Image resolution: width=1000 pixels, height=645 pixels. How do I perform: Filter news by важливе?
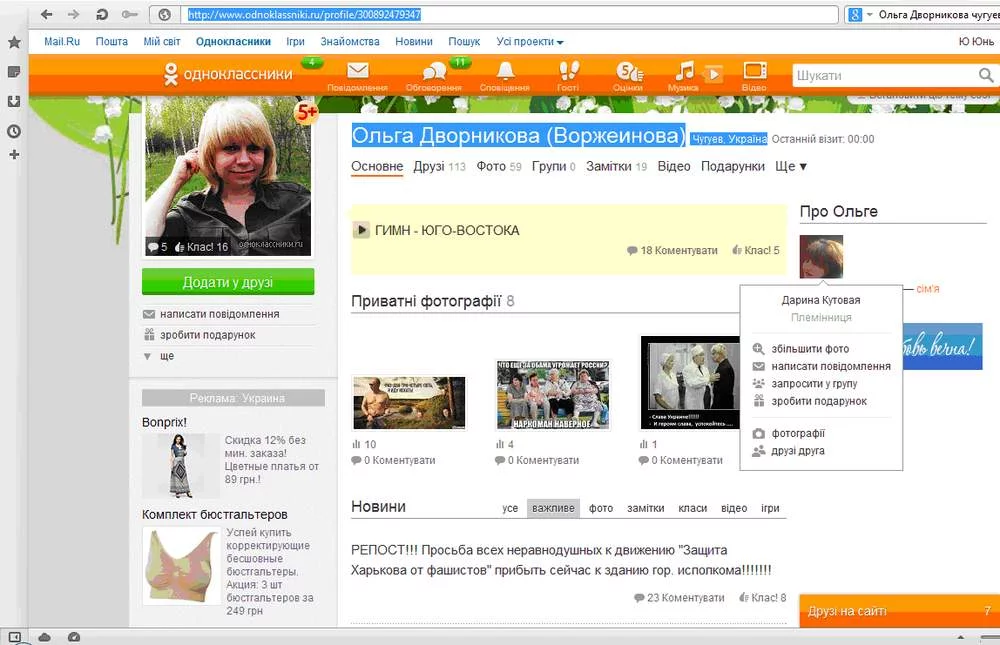[x=553, y=508]
